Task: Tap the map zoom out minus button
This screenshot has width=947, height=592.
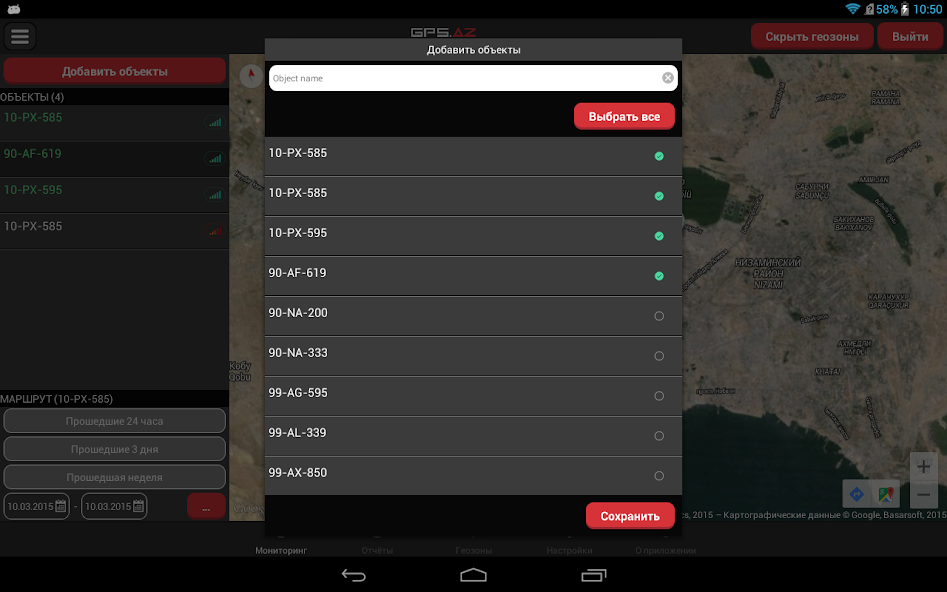Action: [923, 495]
